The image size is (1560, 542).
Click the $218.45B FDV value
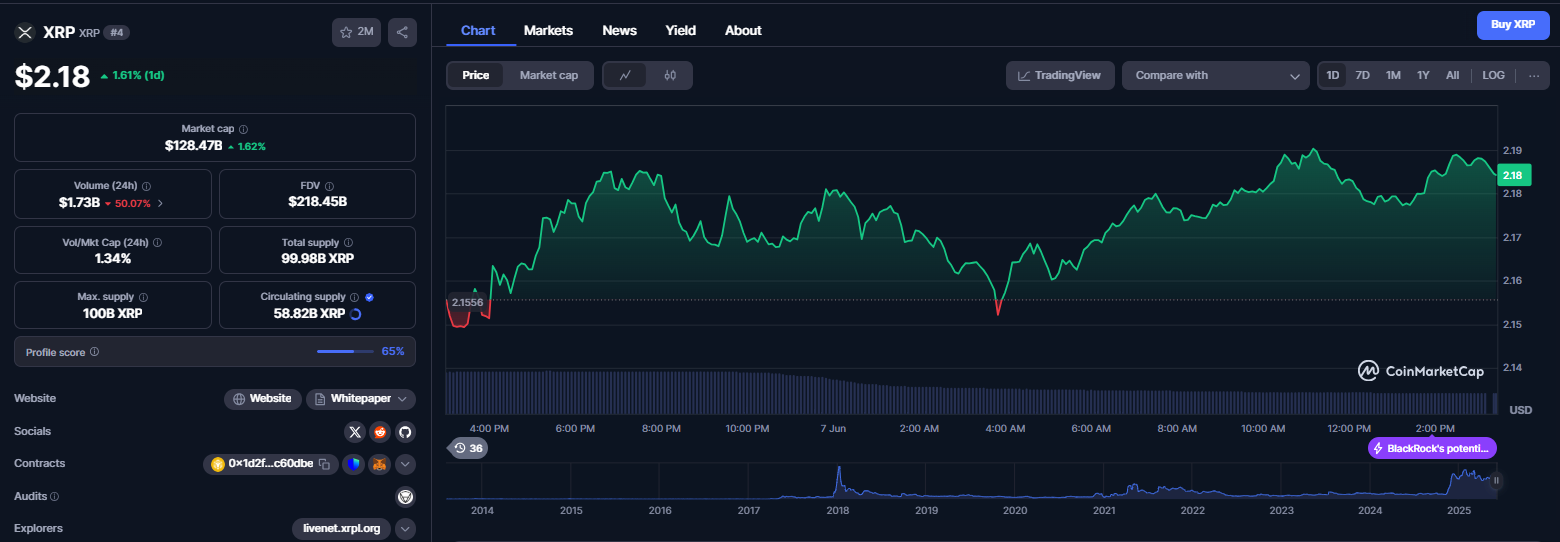(x=317, y=202)
